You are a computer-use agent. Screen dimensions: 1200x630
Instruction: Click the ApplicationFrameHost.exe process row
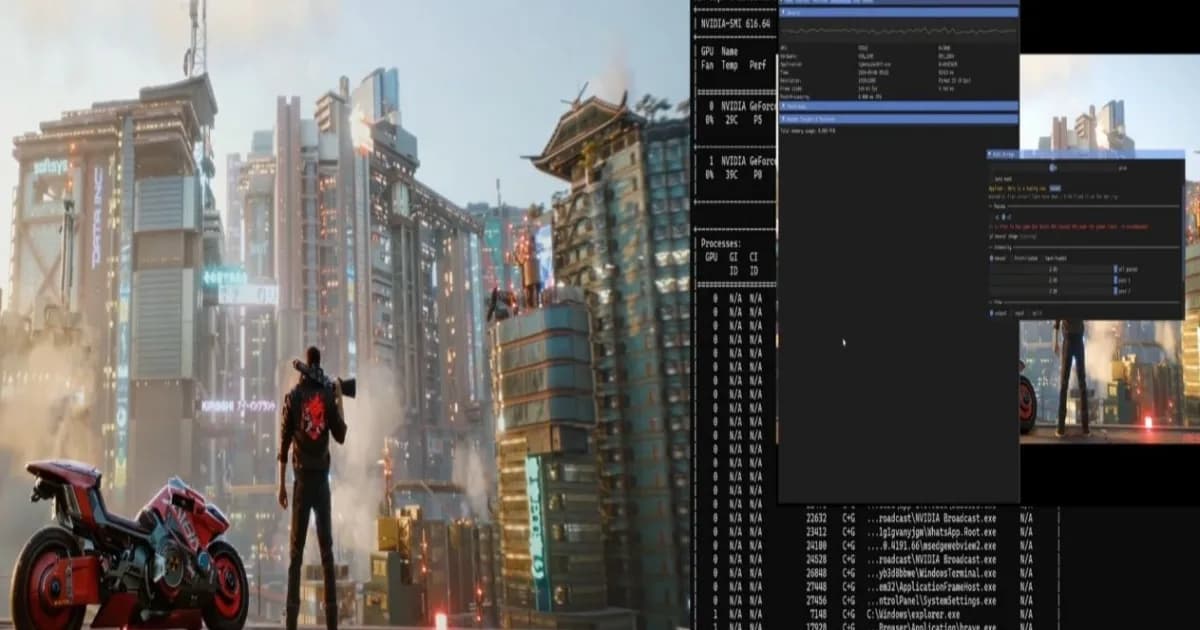(x=871, y=587)
